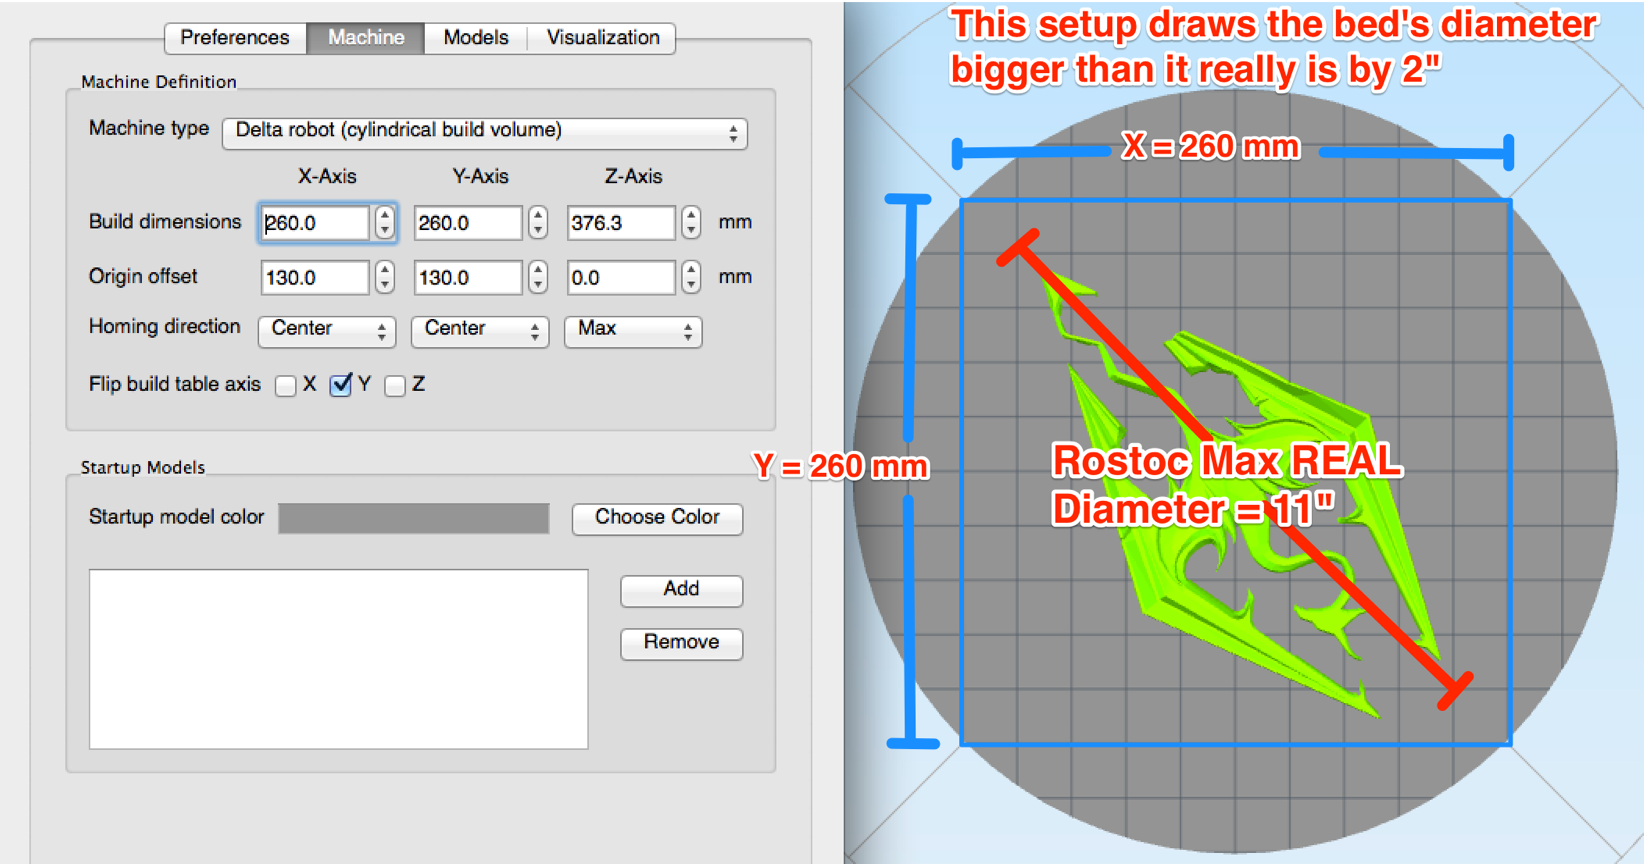
Task: Click the Remove startup model button
Action: [681, 643]
